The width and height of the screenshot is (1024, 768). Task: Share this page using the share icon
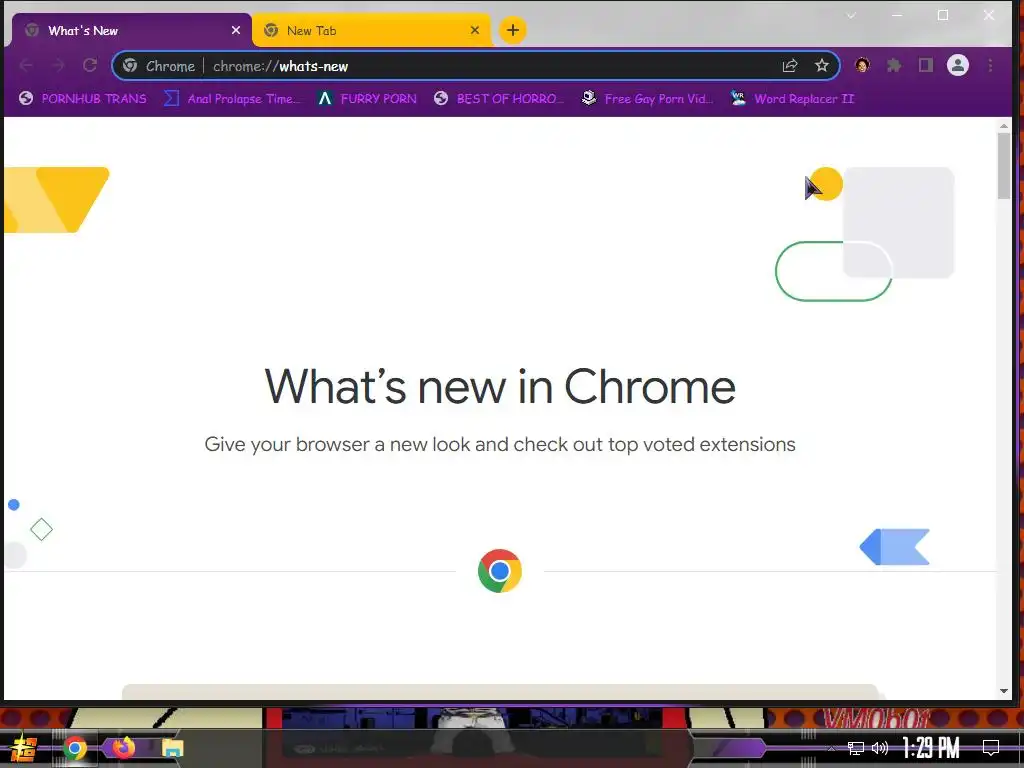790,65
